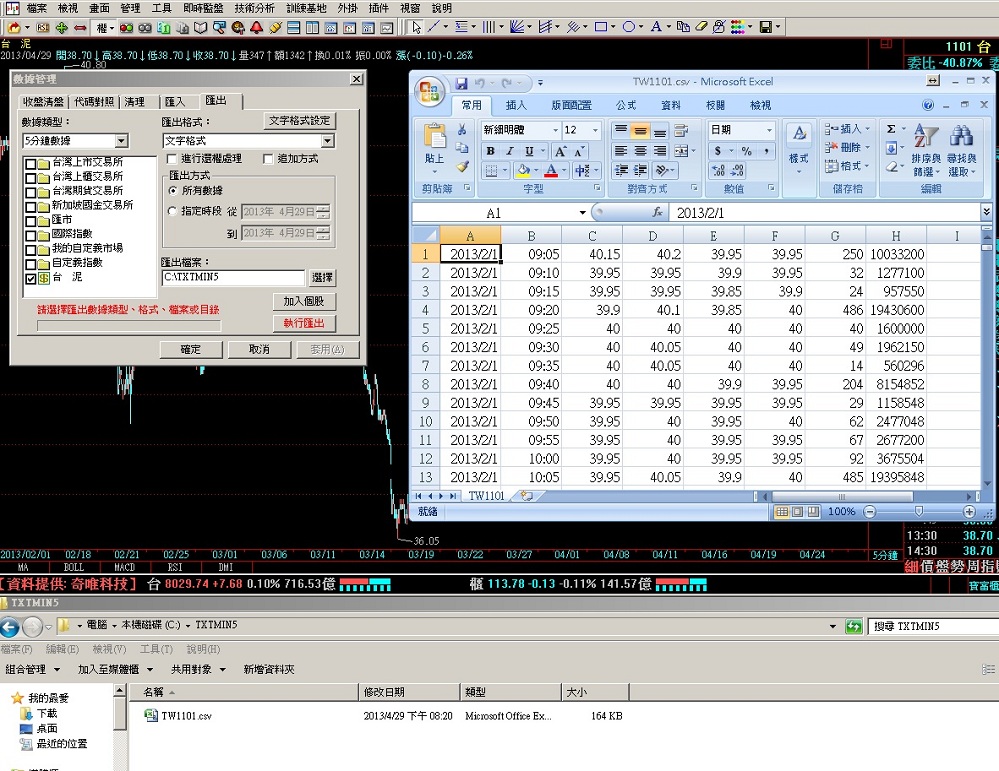
Task: Click the magnifier search toolbar icon
Action: point(220,27)
